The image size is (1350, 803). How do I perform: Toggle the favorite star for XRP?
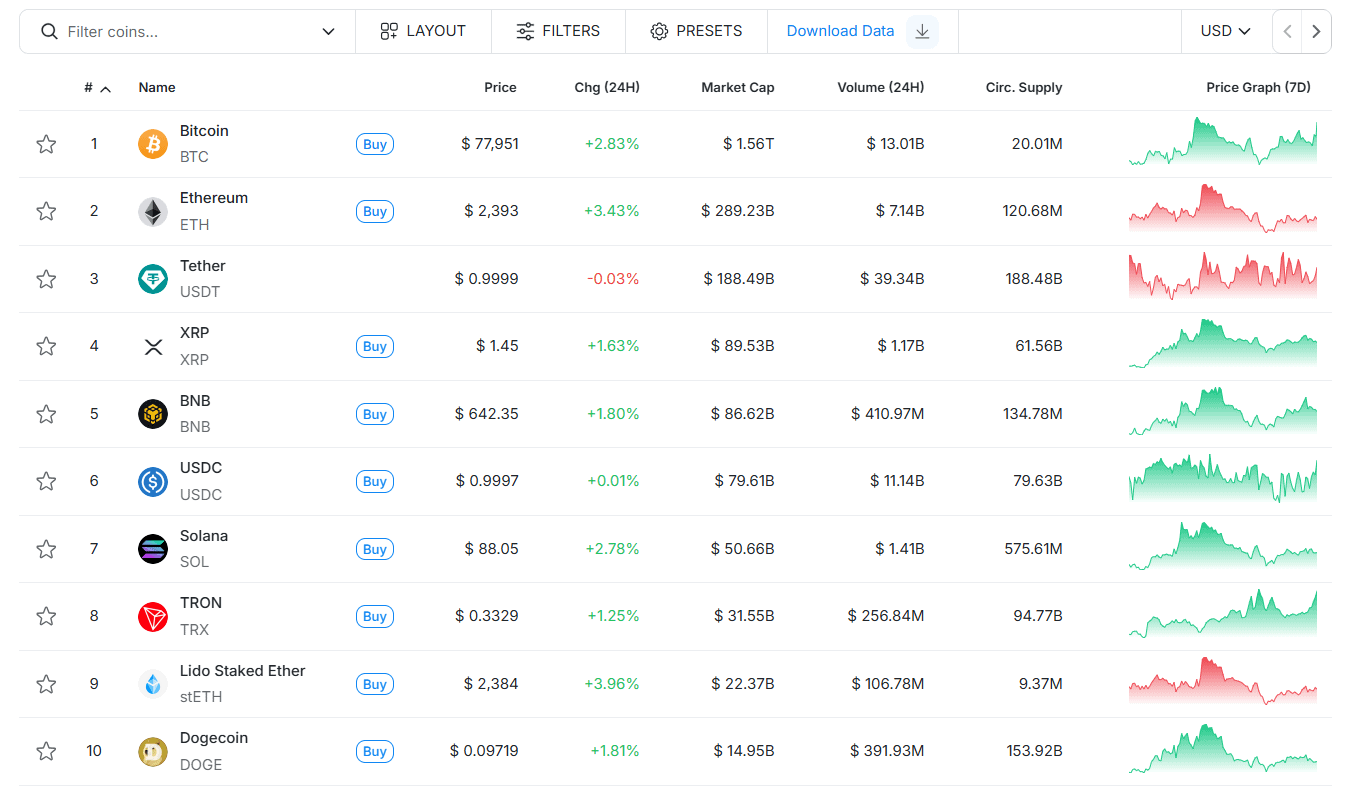point(46,346)
